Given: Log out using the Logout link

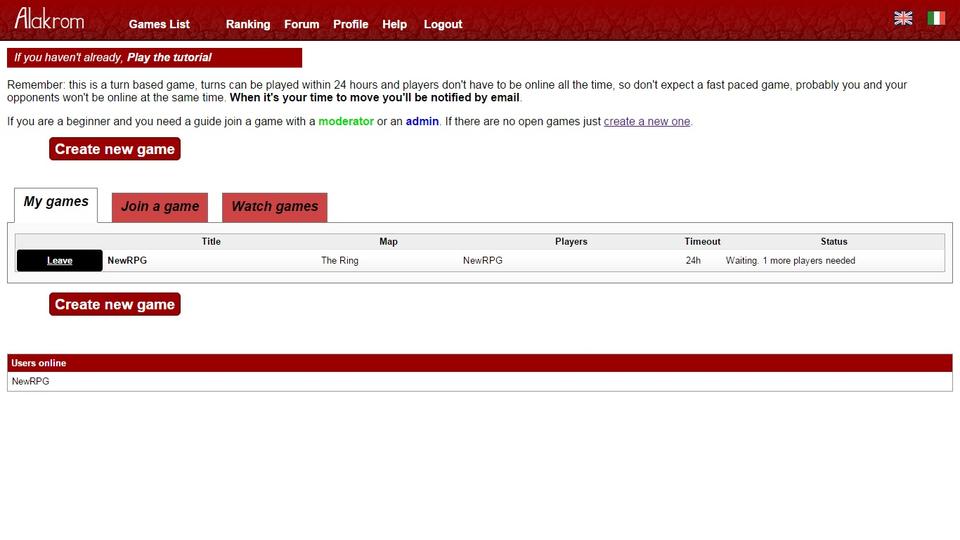Looking at the screenshot, I should tap(443, 24).
